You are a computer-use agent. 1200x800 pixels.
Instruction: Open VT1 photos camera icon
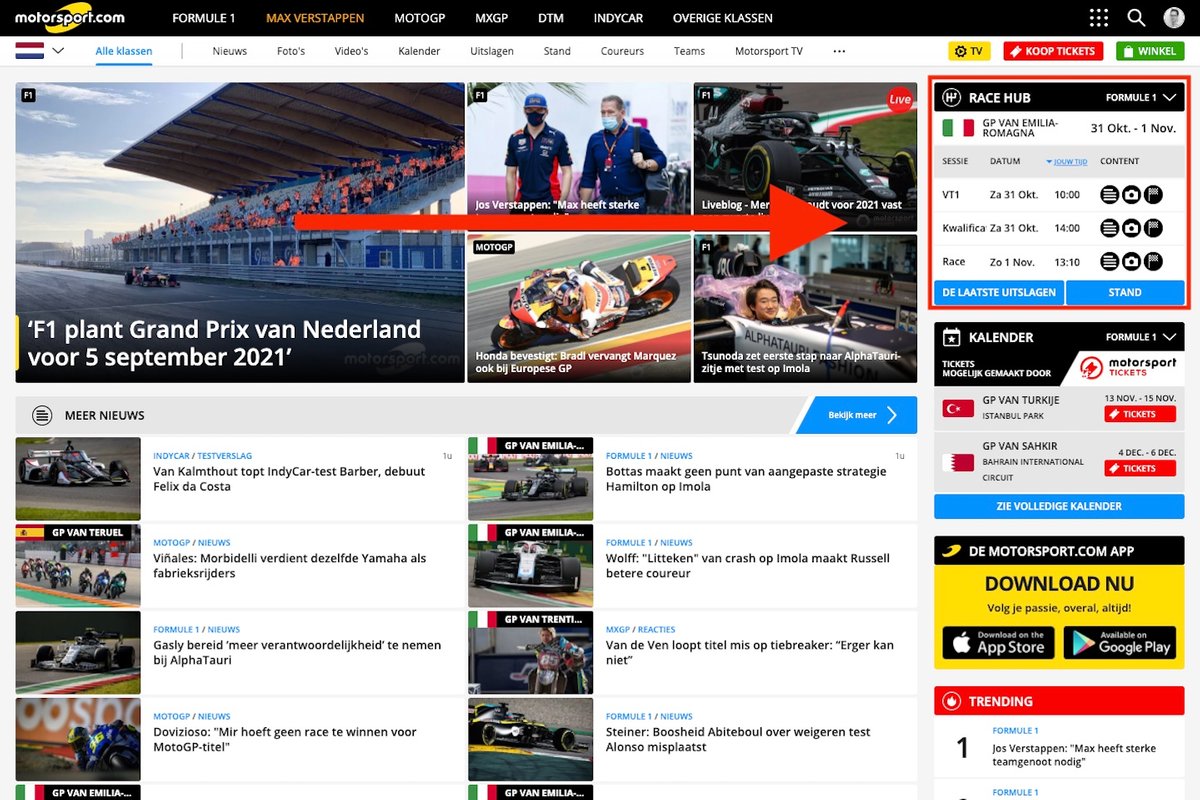(1131, 196)
